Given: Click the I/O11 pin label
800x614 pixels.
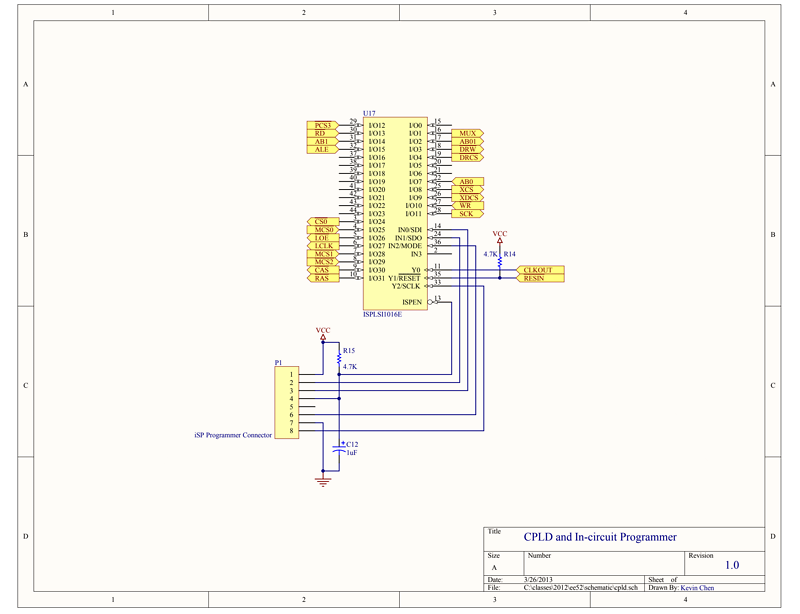Looking at the screenshot, I should pos(414,214).
